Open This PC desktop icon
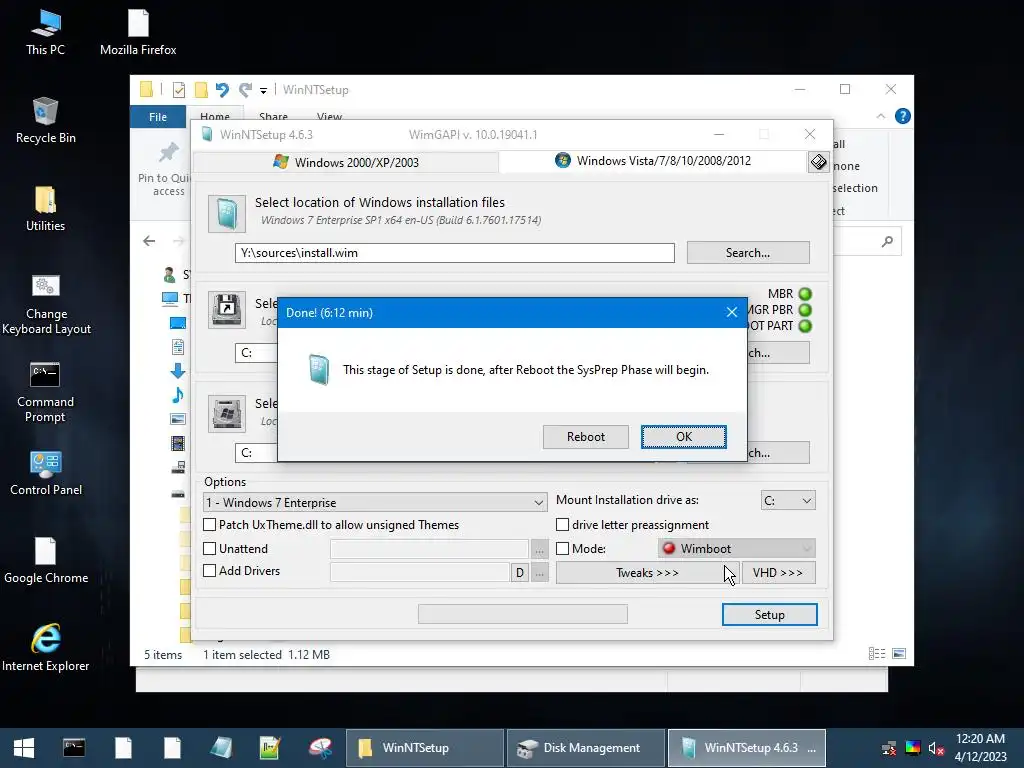The image size is (1024, 768). pos(45,32)
